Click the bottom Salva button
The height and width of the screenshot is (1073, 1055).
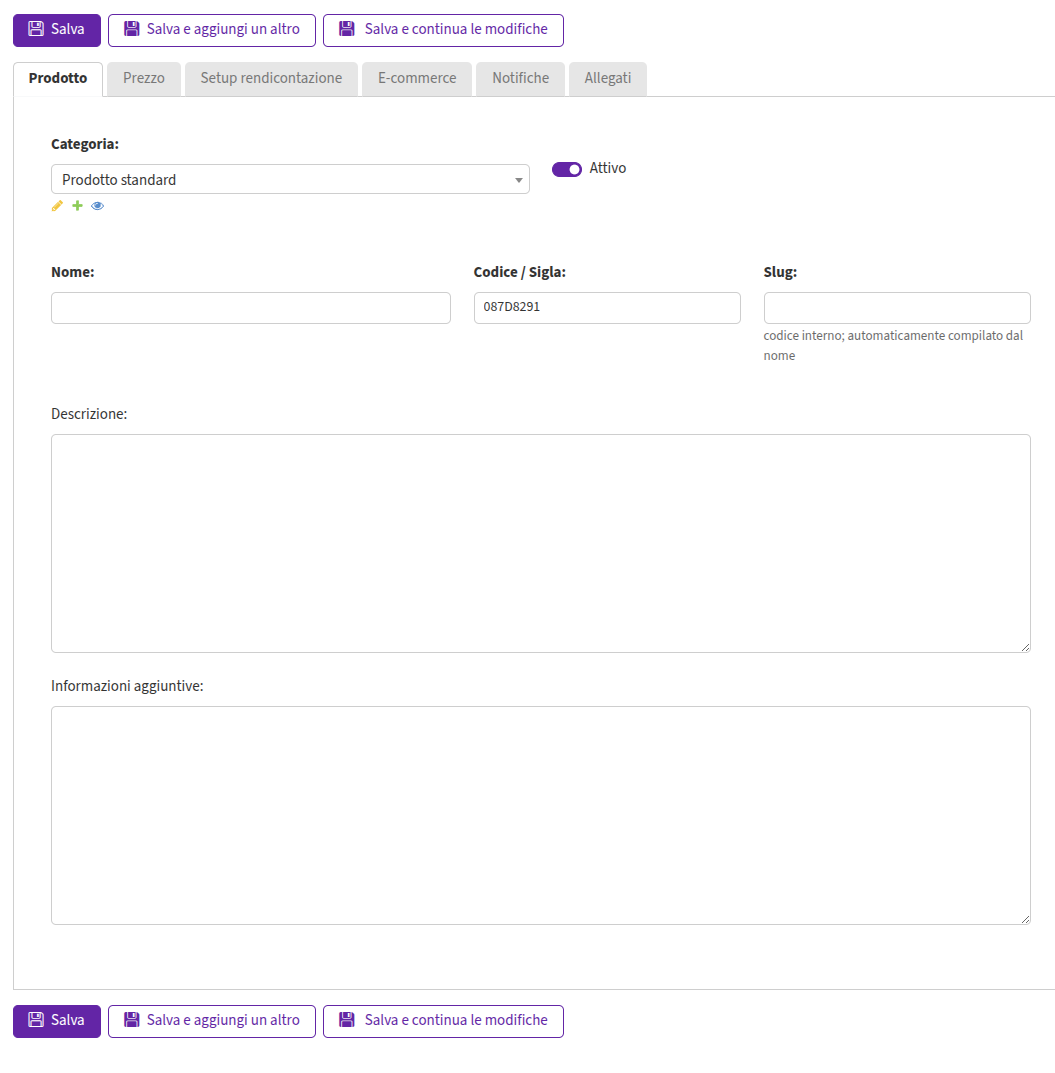(57, 1021)
